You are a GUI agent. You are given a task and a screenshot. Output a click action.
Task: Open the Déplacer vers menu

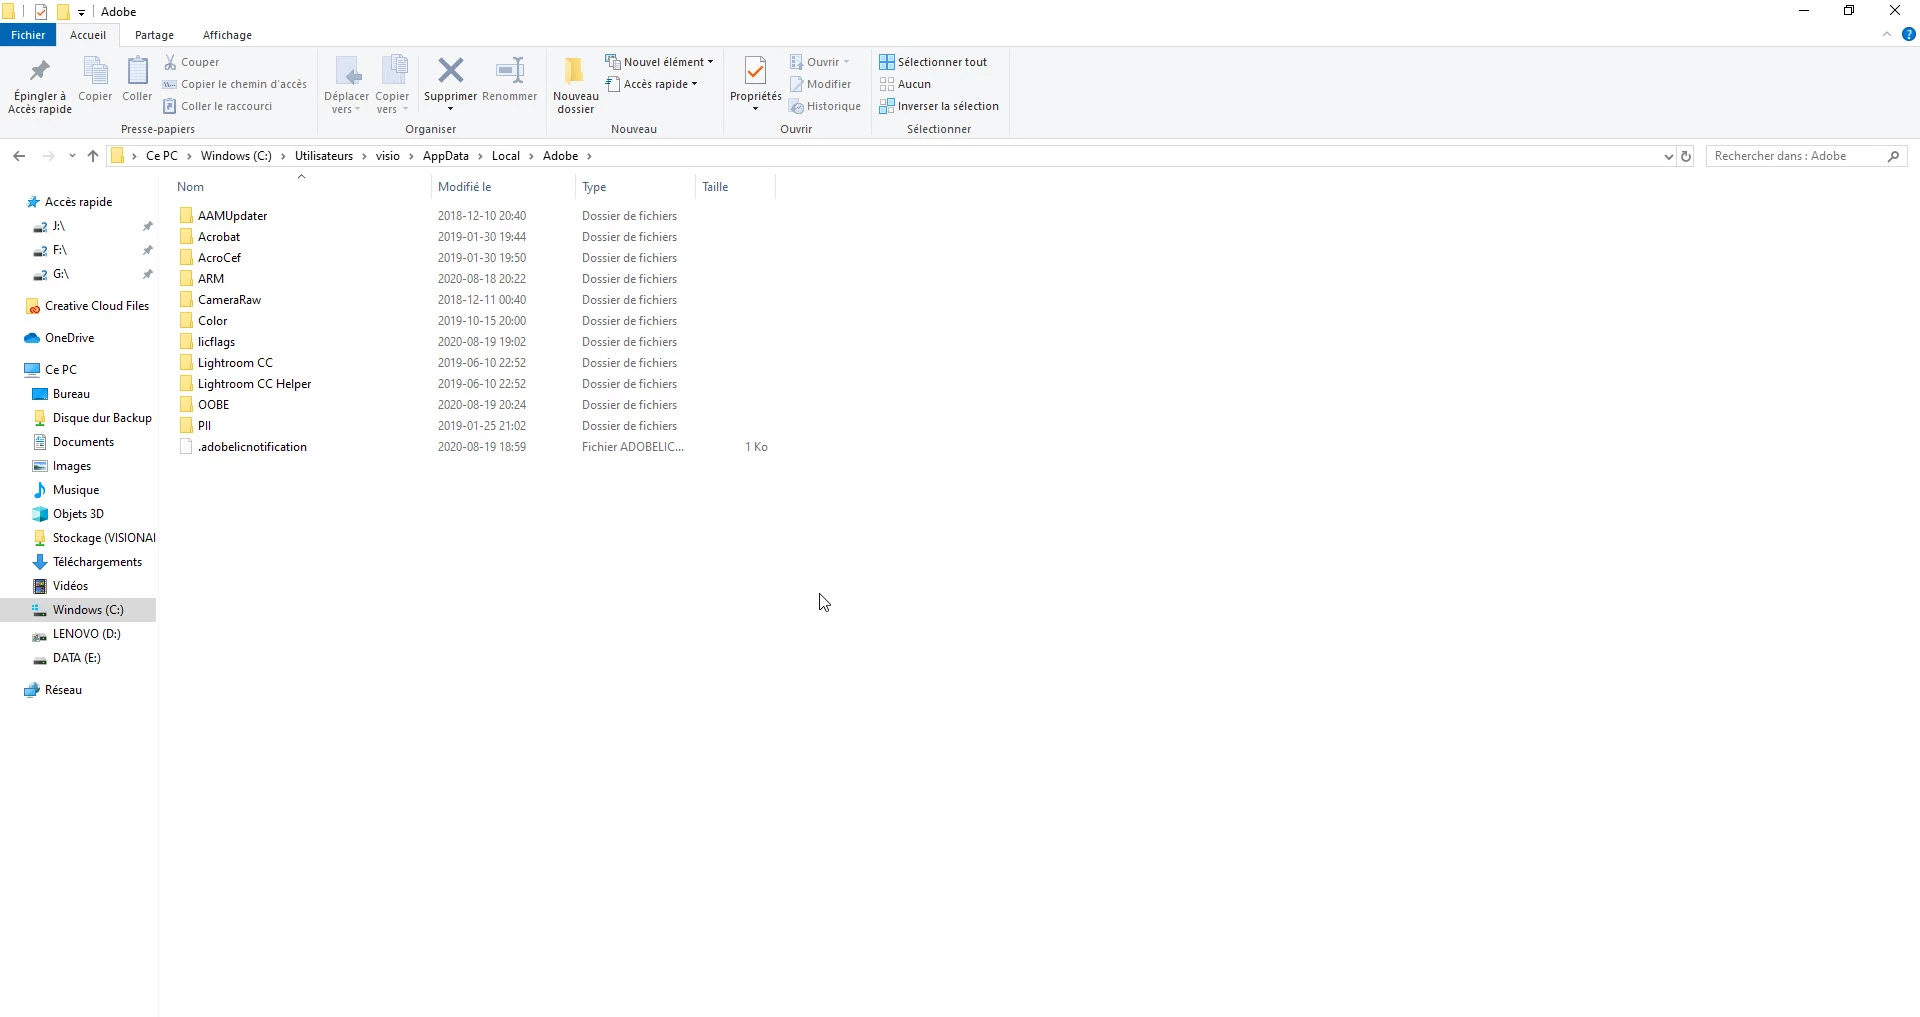pos(346,85)
